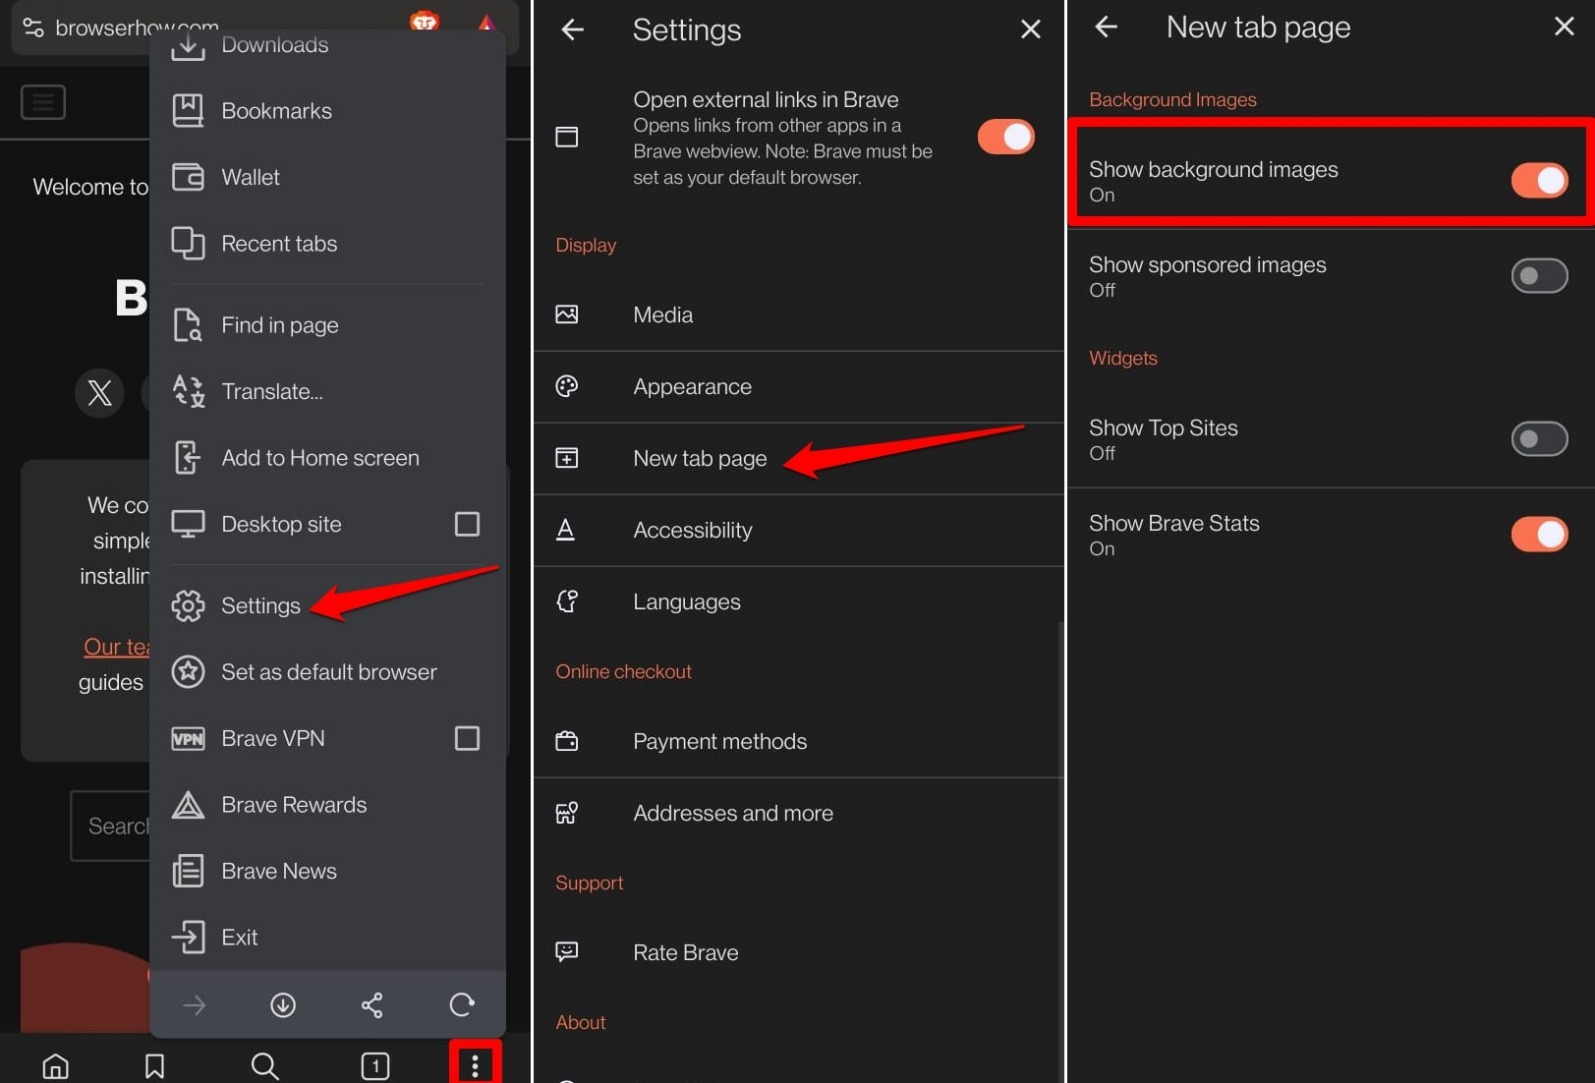Click the Brave Rewards triangle icon

point(188,805)
